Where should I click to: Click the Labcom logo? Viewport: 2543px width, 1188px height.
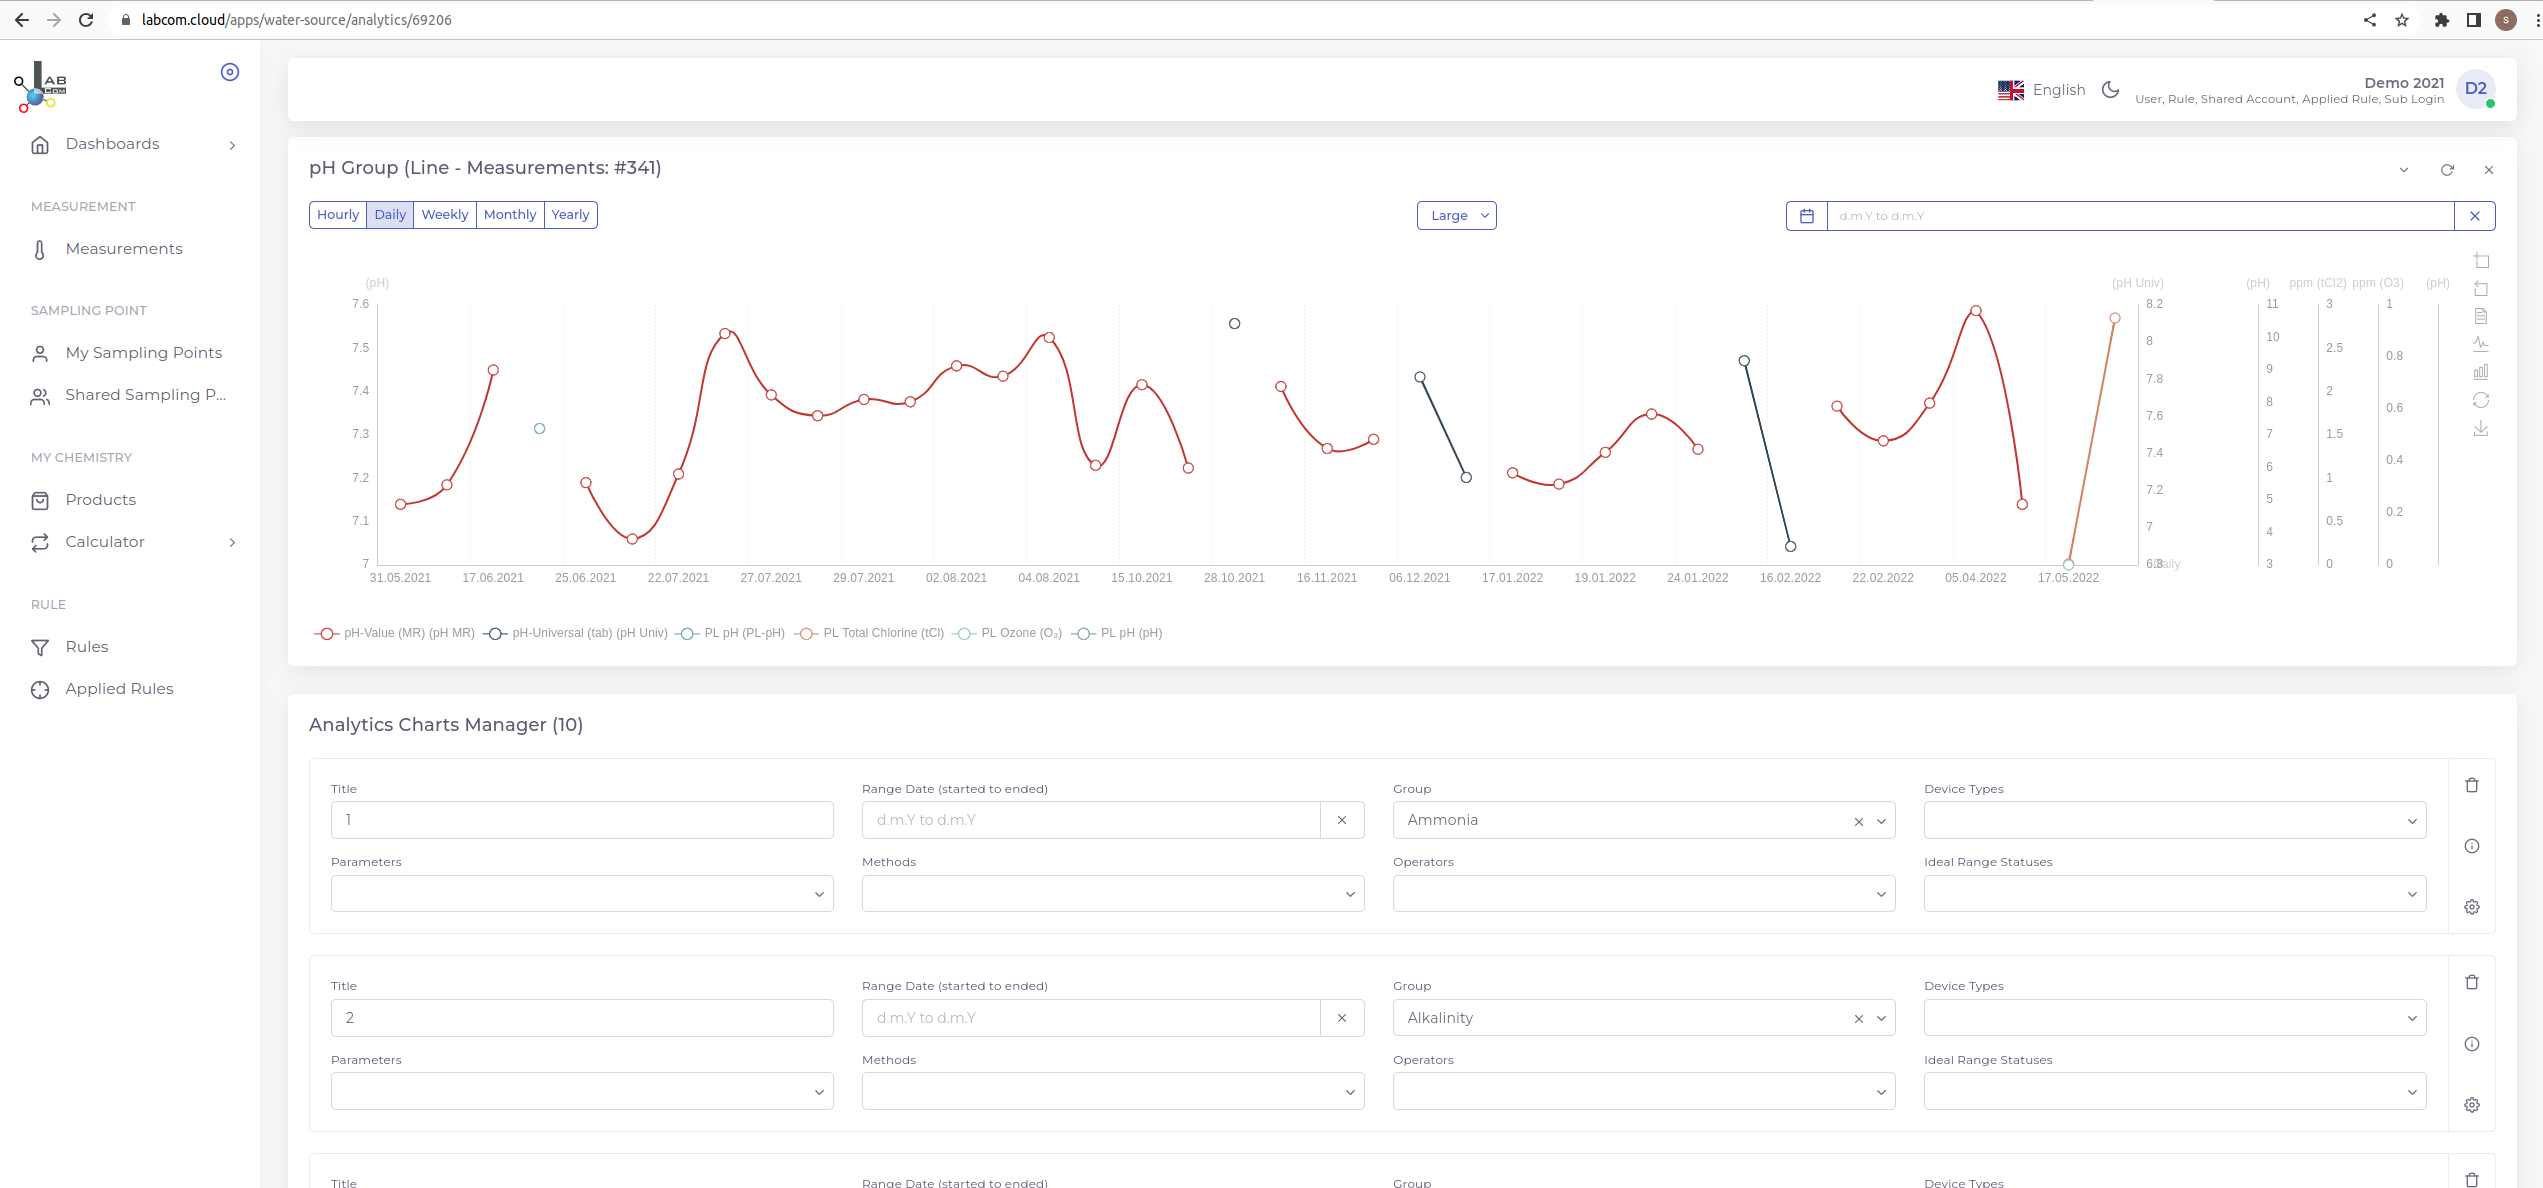tap(41, 87)
